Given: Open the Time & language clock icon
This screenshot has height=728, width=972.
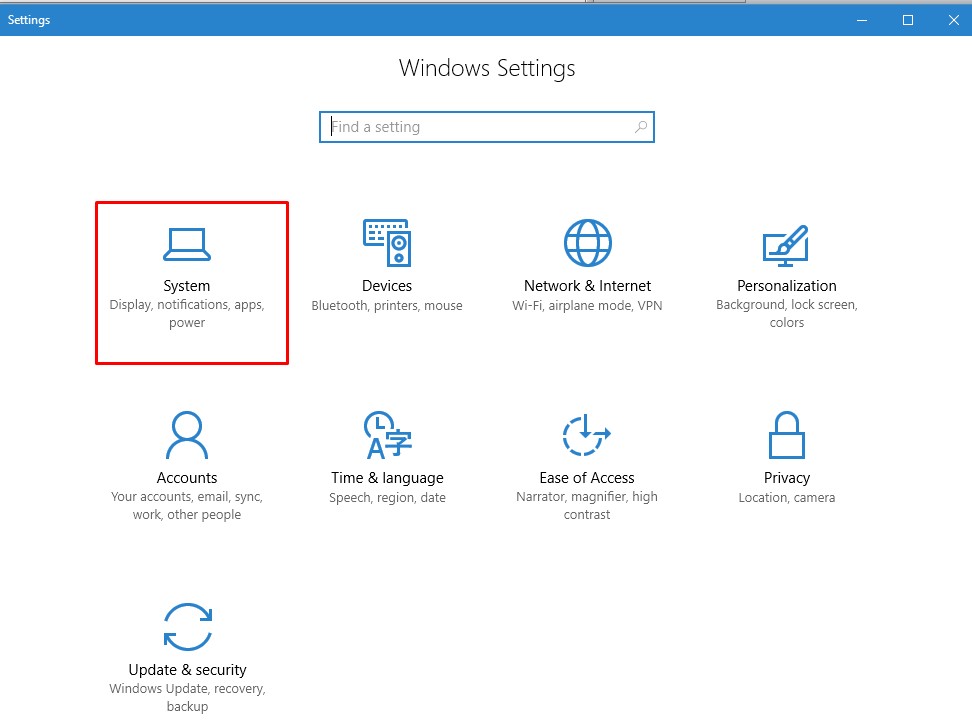Looking at the screenshot, I should [387, 435].
